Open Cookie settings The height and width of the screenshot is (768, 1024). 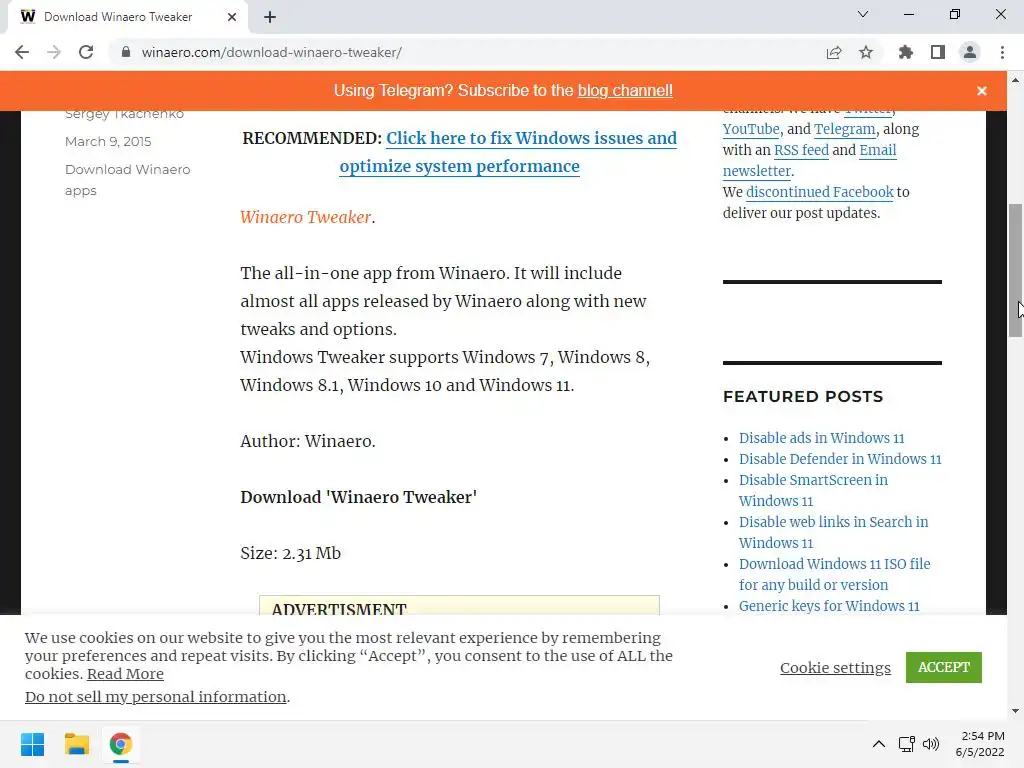coord(835,667)
